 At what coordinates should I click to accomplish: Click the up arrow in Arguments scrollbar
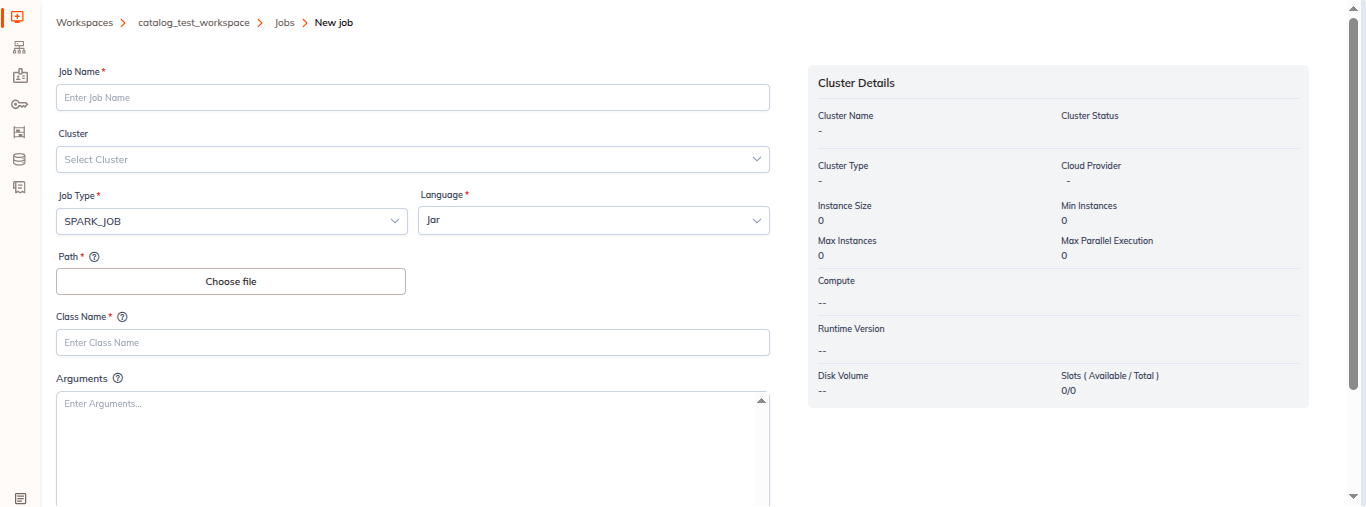pyautogui.click(x=762, y=400)
